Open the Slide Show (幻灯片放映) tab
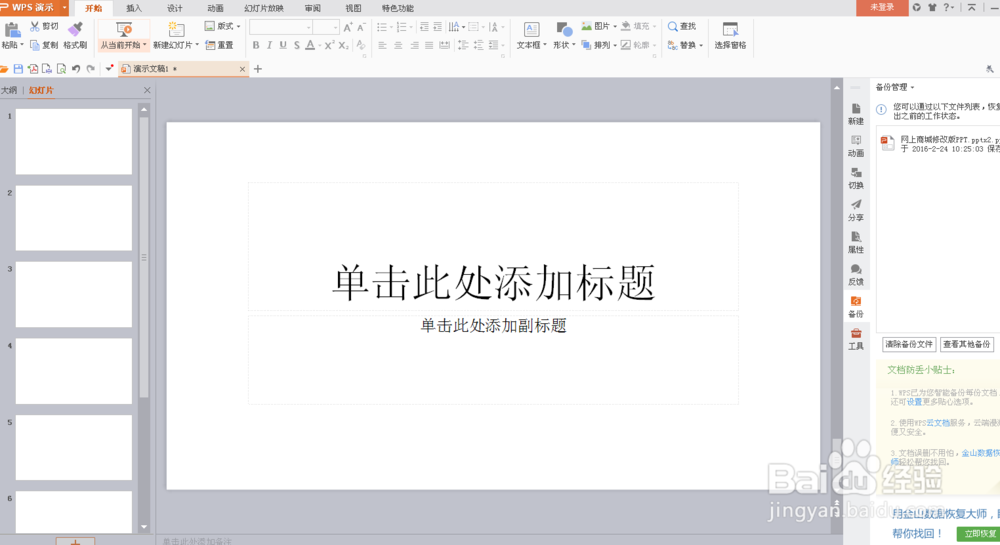This screenshot has width=1000, height=545. [264, 8]
